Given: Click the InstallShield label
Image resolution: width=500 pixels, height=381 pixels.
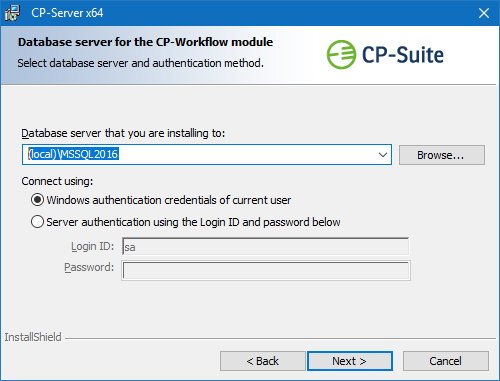Looking at the screenshot, I should (33, 337).
